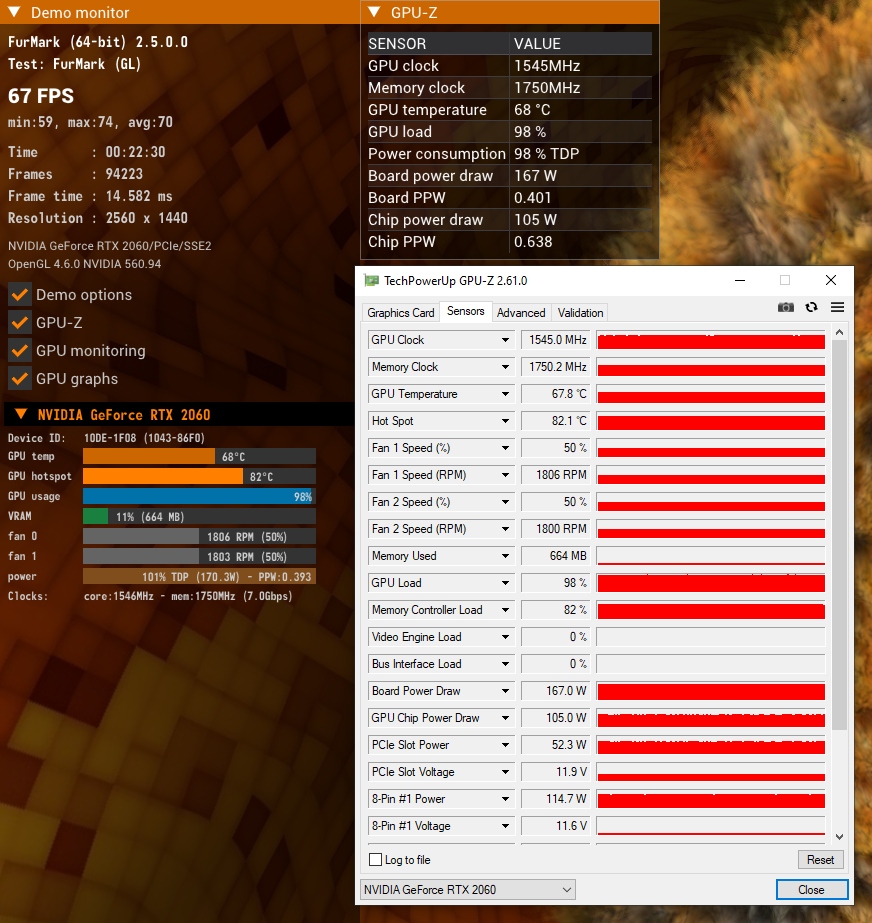Uncheck the GPU-Z checkbox in Demo monitor
The width and height of the screenshot is (872, 923).
tap(20, 323)
